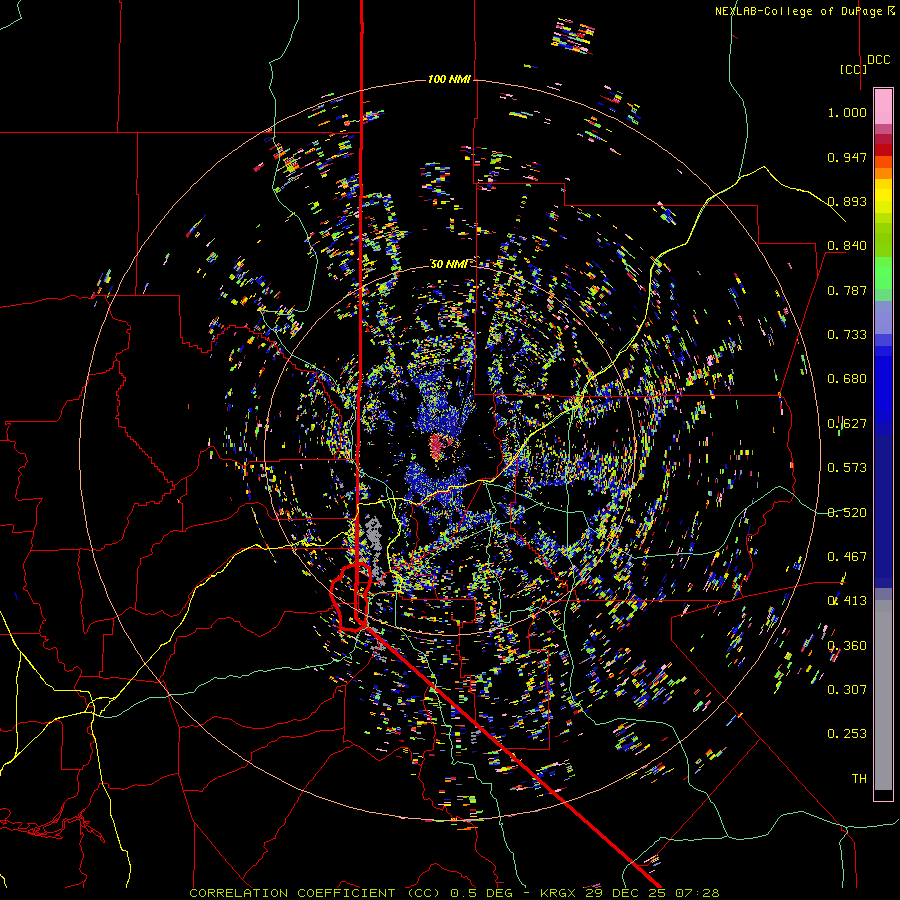The image size is (900, 900).
Task: Select the 0.627 legend value
Action: point(847,424)
